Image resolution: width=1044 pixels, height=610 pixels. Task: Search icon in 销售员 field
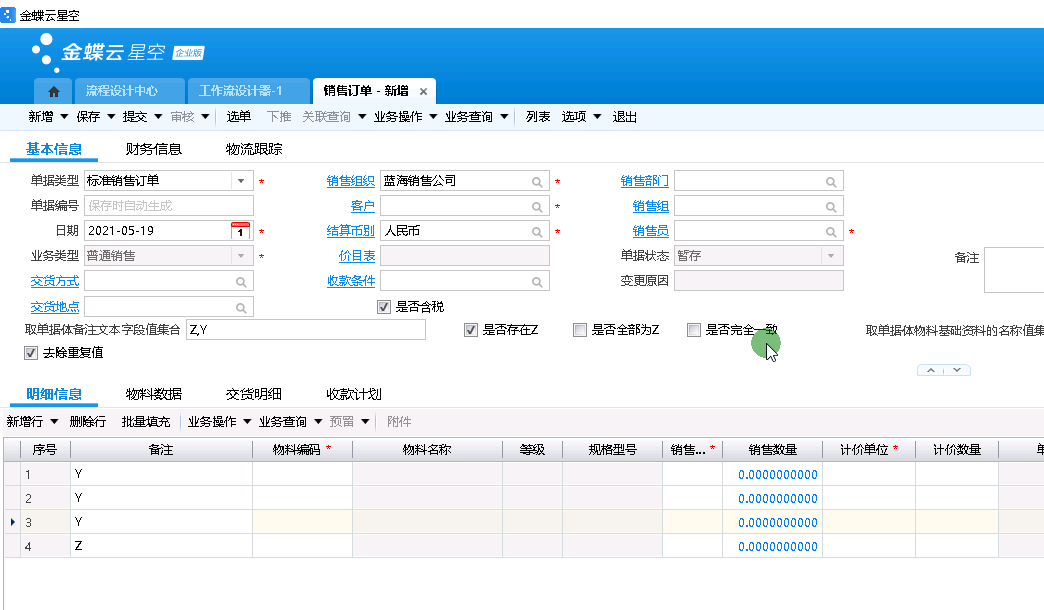[831, 232]
